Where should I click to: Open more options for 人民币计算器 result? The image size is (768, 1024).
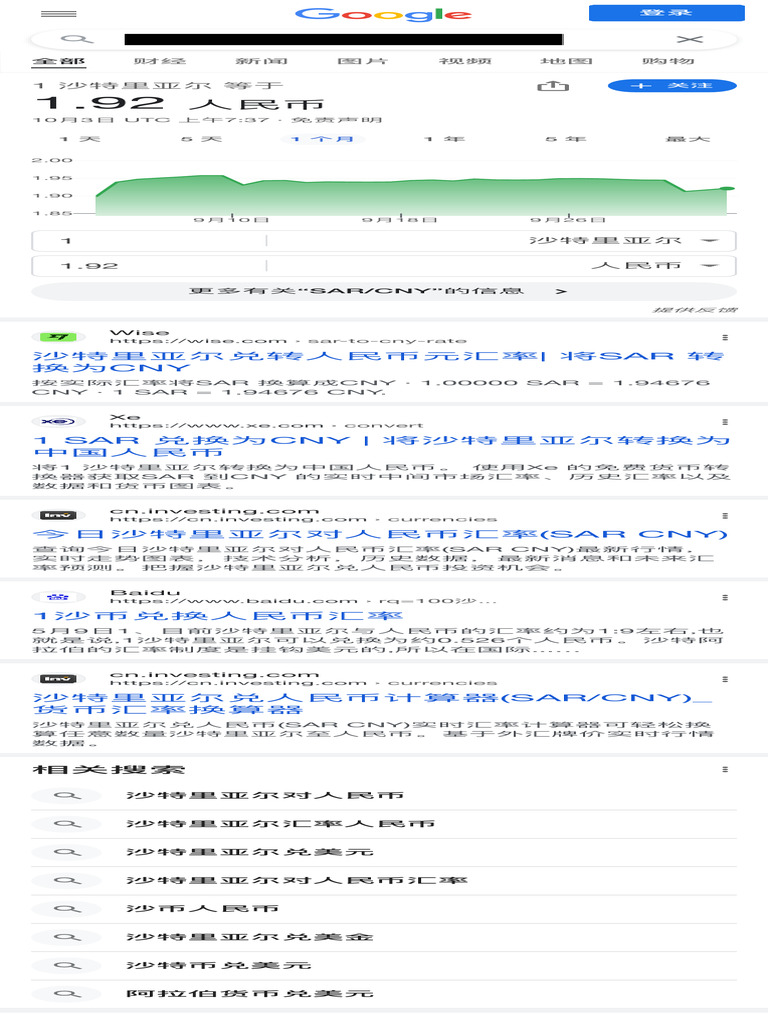point(725,679)
